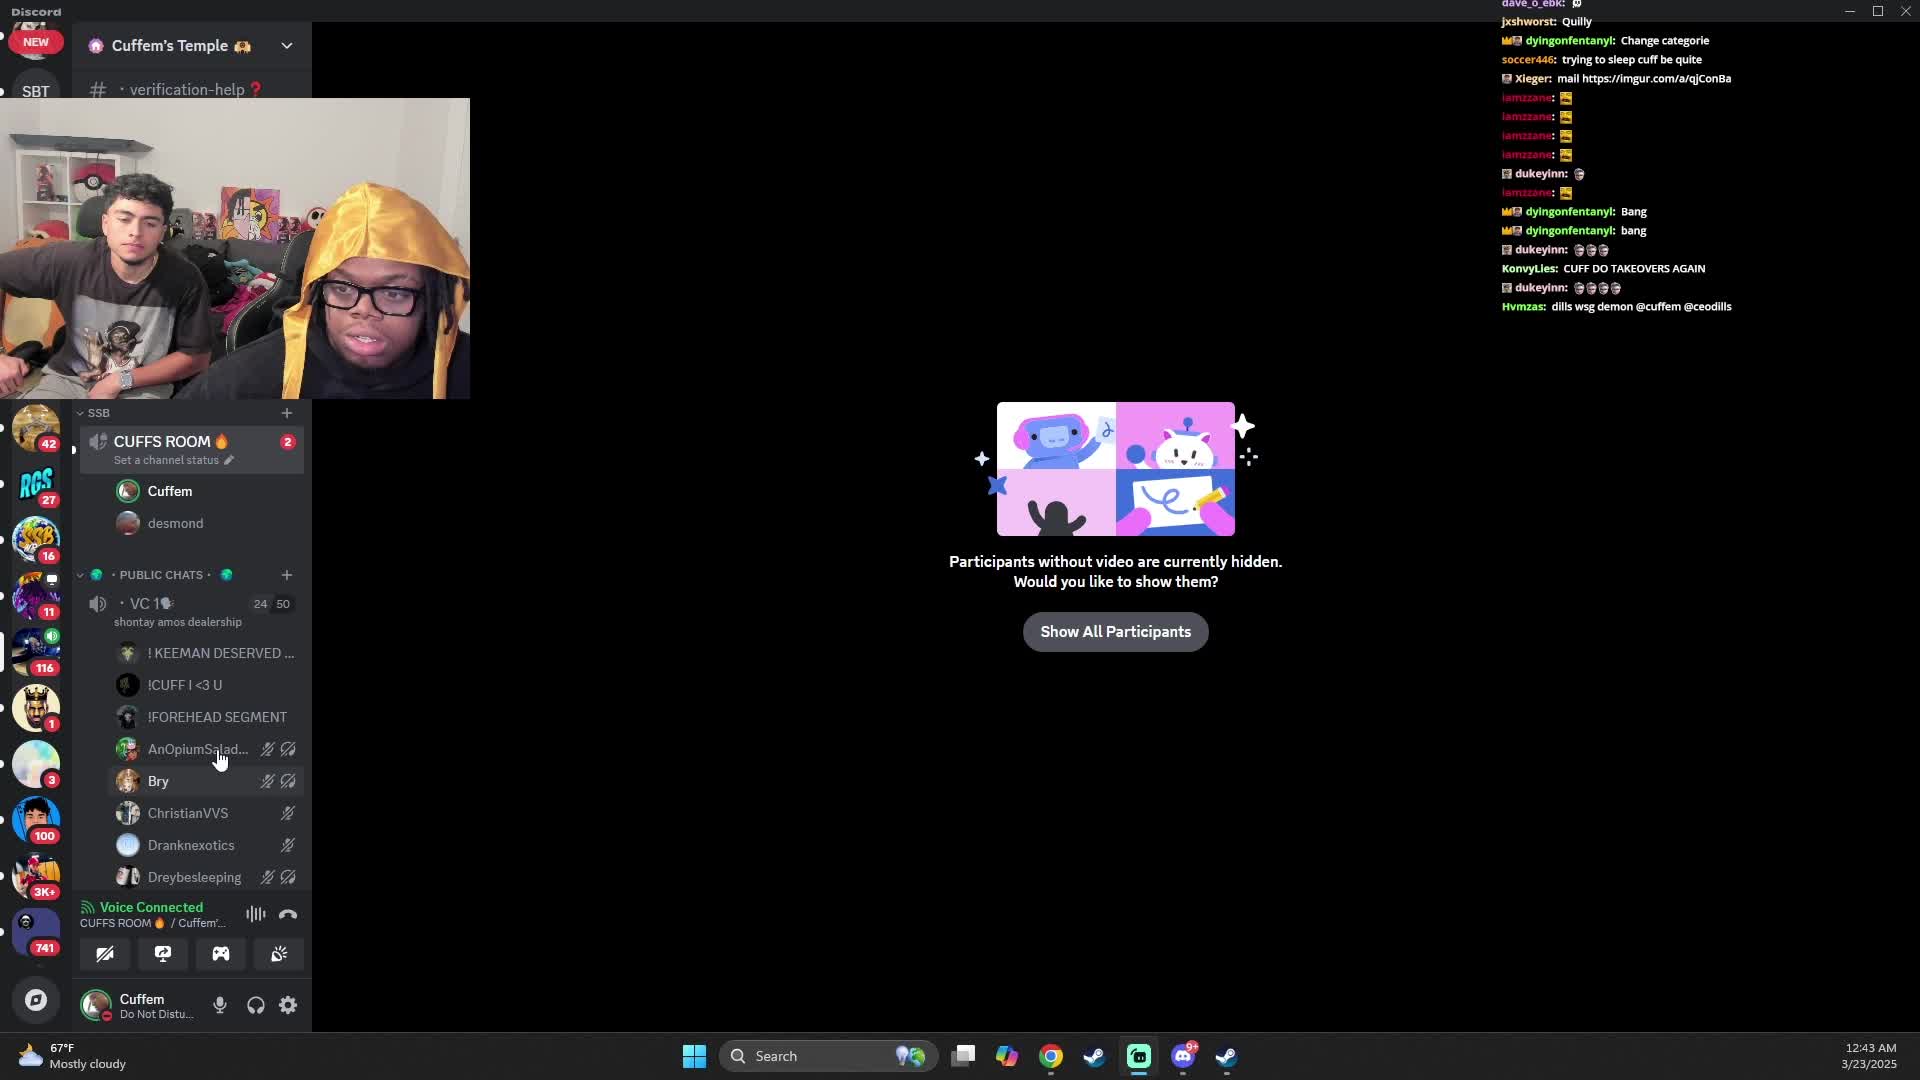Select user Bry in VC 1
This screenshot has width=1920, height=1080.
pos(158,782)
